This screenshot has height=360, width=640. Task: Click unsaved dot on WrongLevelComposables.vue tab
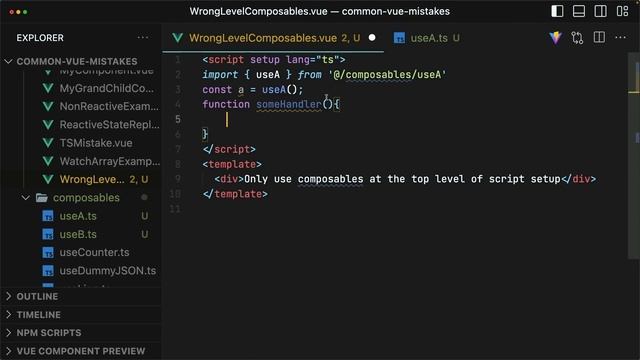pos(372,38)
